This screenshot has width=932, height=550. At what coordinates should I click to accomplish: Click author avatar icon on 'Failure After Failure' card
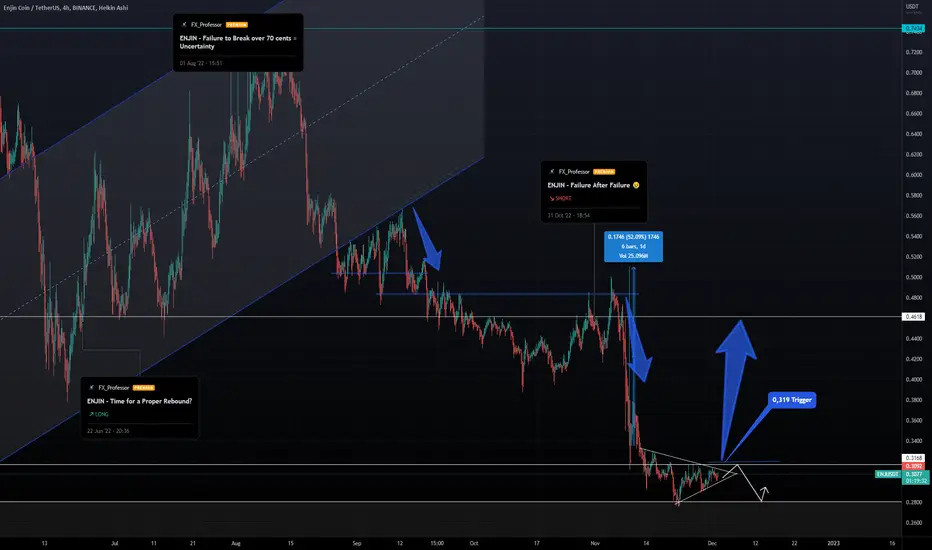tap(552, 172)
